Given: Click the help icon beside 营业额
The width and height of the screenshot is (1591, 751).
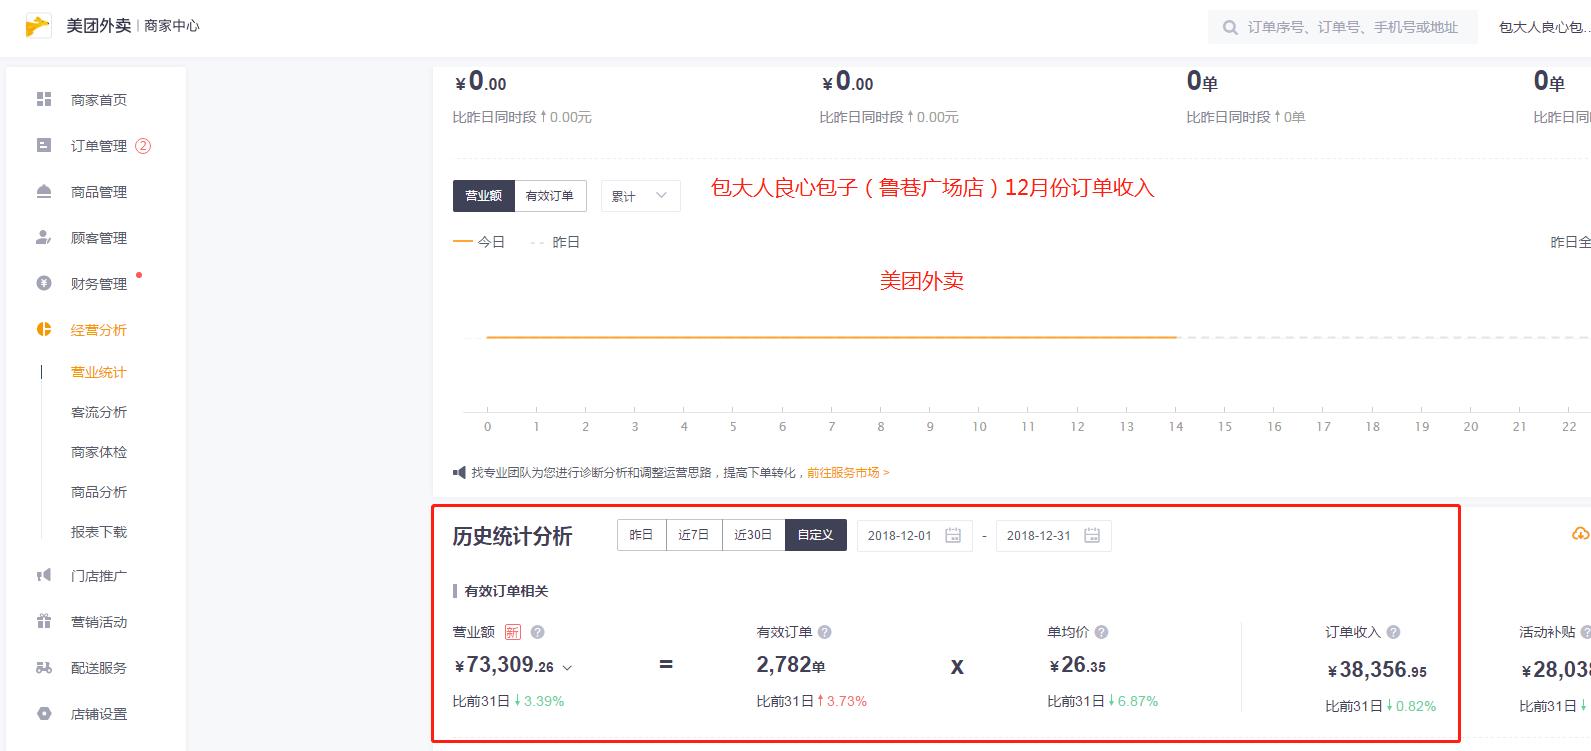Looking at the screenshot, I should [537, 632].
